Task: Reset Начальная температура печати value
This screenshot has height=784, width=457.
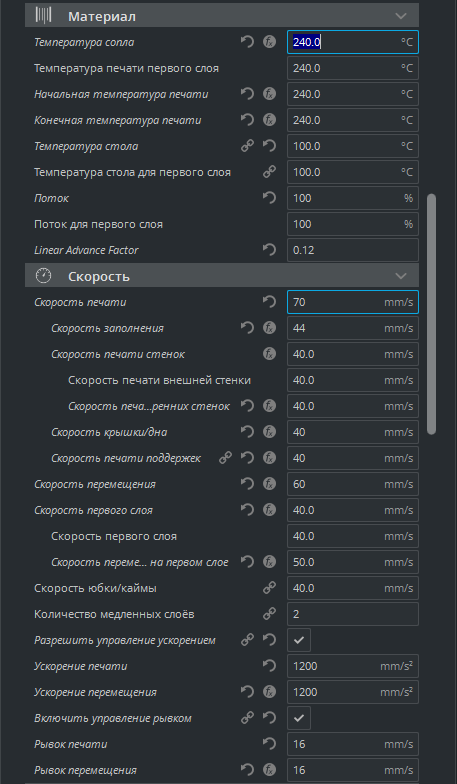Action: [x=248, y=94]
